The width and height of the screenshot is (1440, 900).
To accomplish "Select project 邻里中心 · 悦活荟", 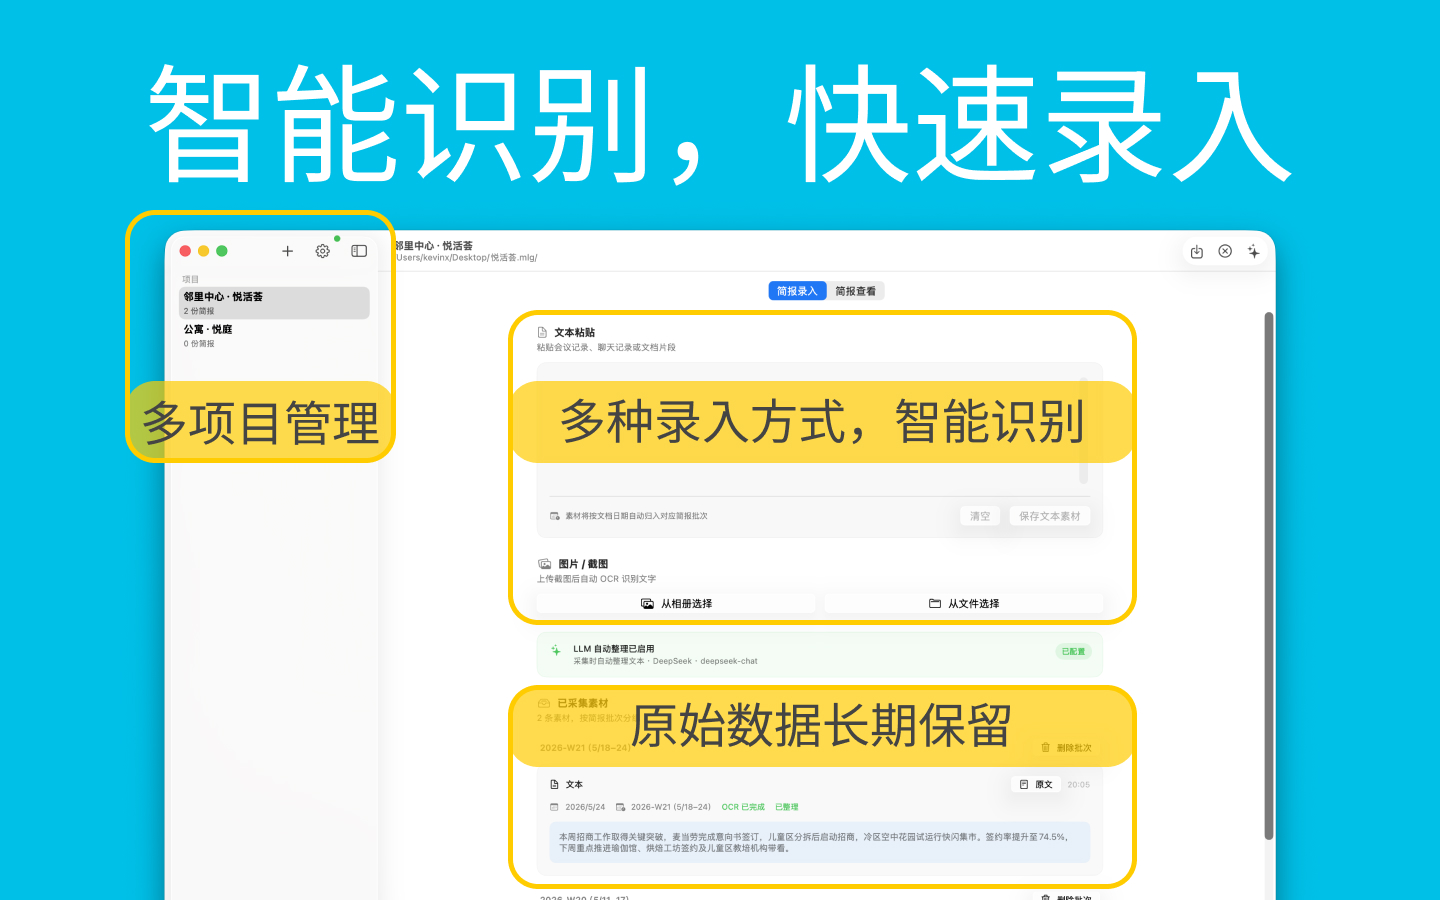I will [274, 303].
